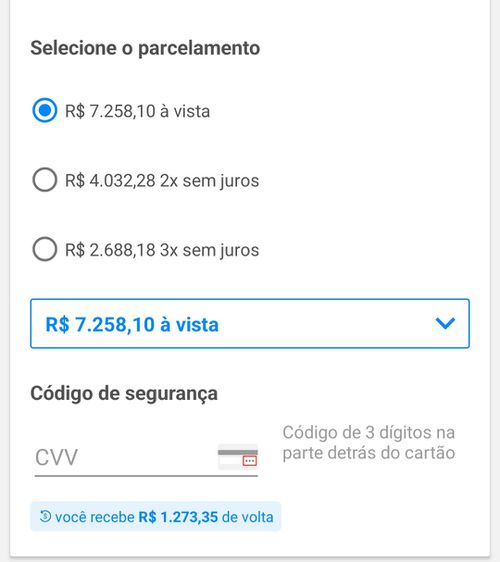
Task: Click the gray stripe on card icon
Action: 238,452
